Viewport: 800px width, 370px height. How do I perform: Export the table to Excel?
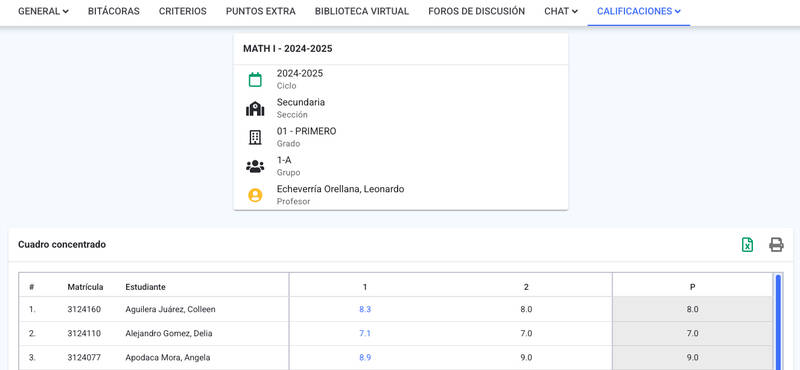pos(747,245)
